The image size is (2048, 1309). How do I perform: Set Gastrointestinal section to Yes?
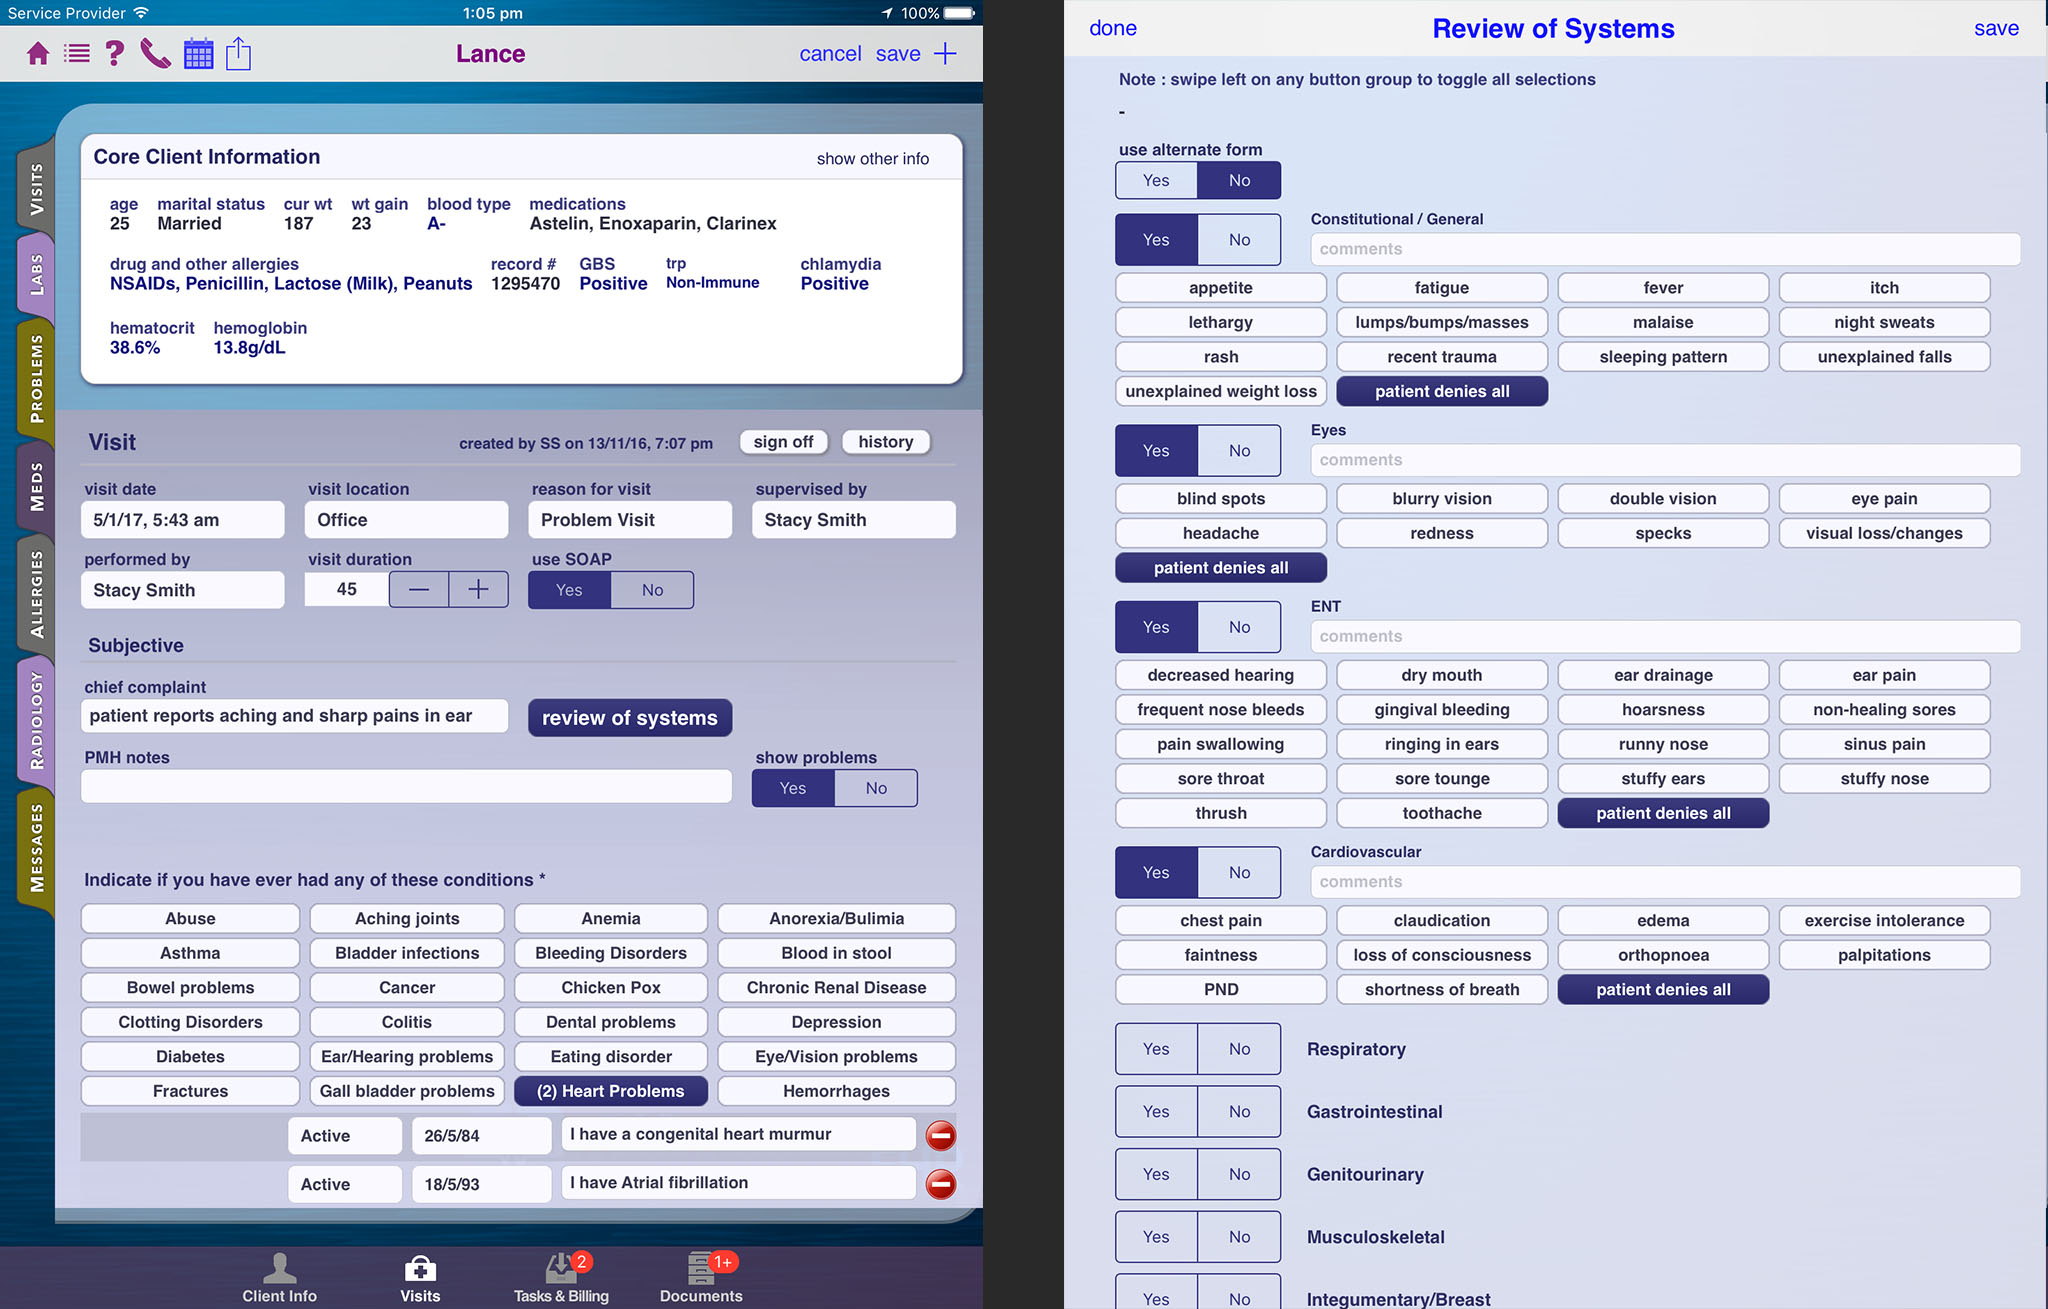coord(1156,1112)
